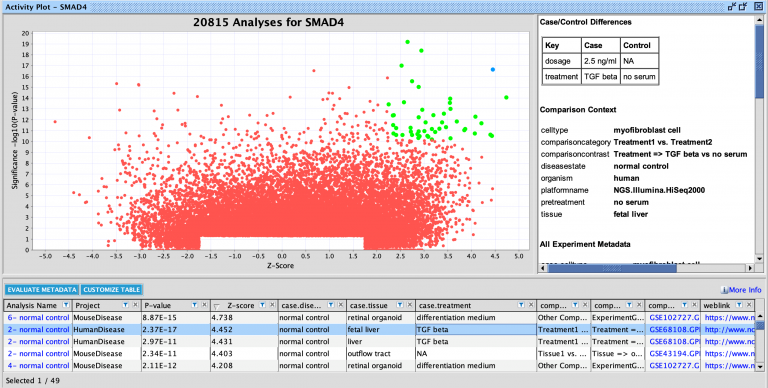Click '2.5 ng/ml' dosage case cell
The width and height of the screenshot is (768, 388).
[600, 61]
